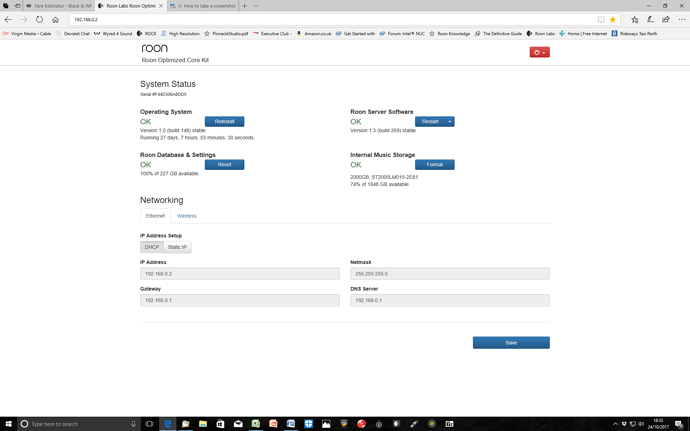The width and height of the screenshot is (690, 431).
Task: Open the Windows Start menu
Action: [8, 424]
